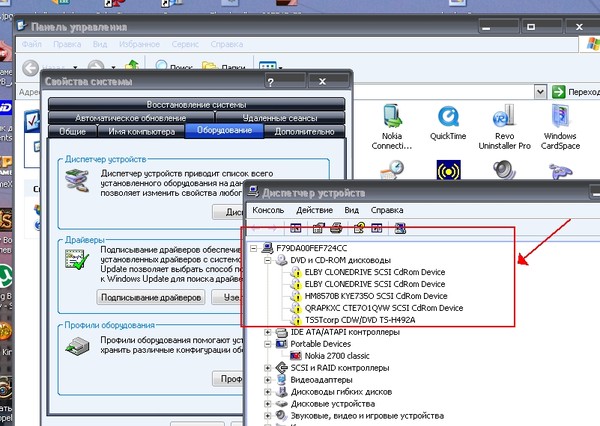The height and width of the screenshot is (426, 600).
Task: Open the date and time clock icon
Action: tap(392, 170)
